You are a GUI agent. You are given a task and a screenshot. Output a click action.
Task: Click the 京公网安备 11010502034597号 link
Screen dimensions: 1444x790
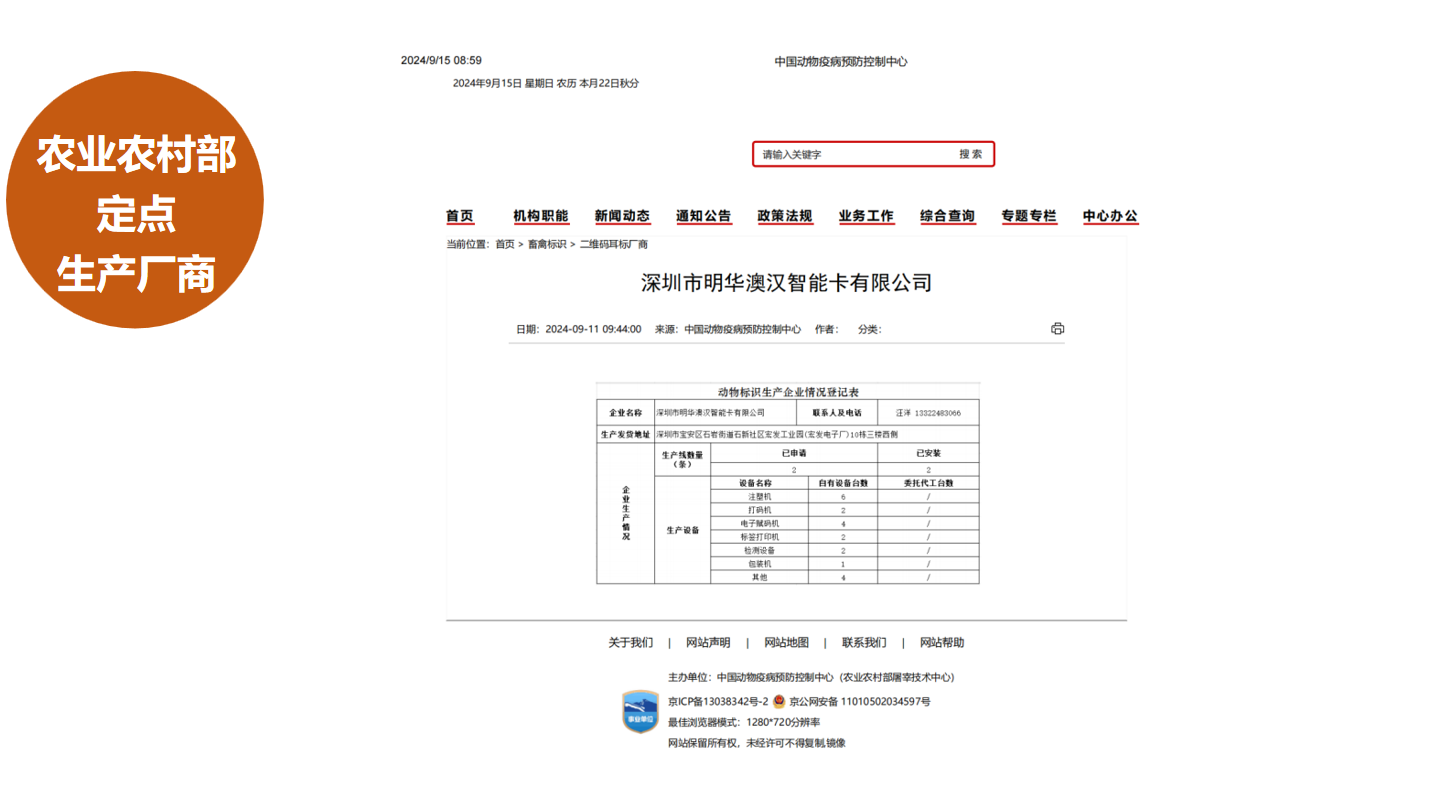coord(860,702)
